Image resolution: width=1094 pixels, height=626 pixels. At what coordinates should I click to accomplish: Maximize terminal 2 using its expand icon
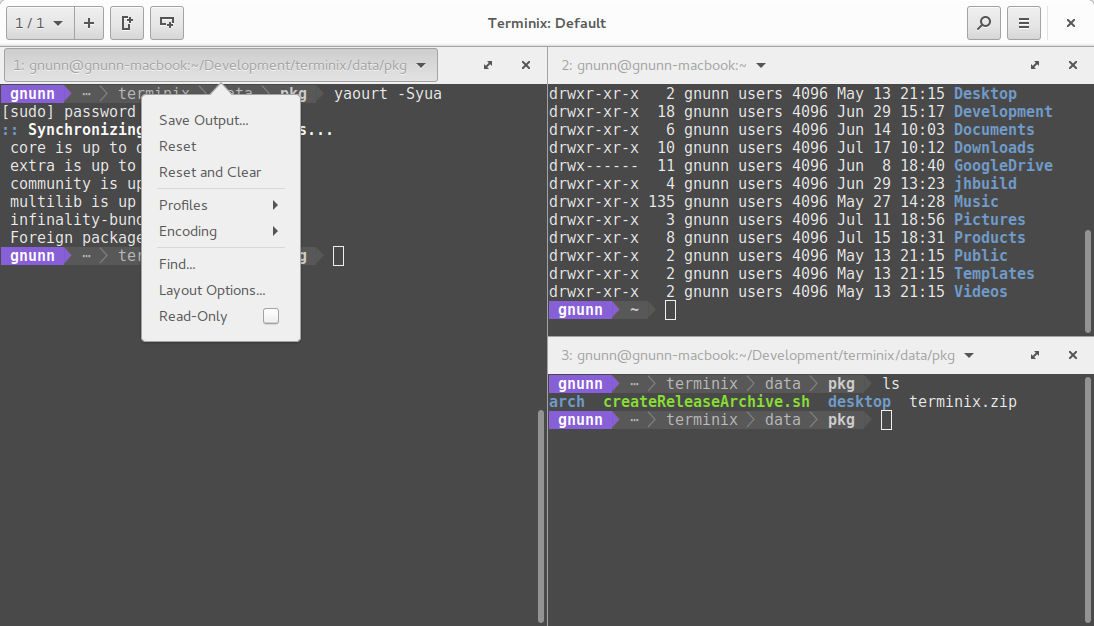(1035, 64)
